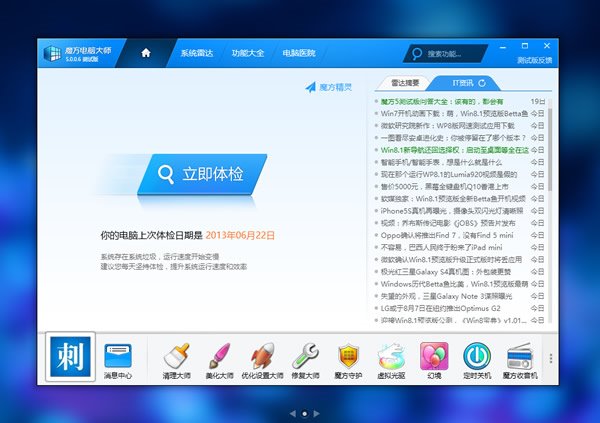Launch 清理大师 brush icon
Image resolution: width=600 pixels, height=423 pixels.
pos(176,361)
